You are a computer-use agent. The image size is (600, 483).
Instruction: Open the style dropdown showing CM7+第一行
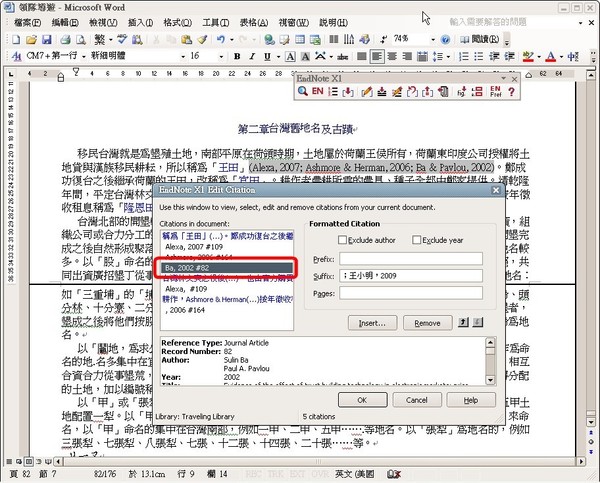coord(83,57)
